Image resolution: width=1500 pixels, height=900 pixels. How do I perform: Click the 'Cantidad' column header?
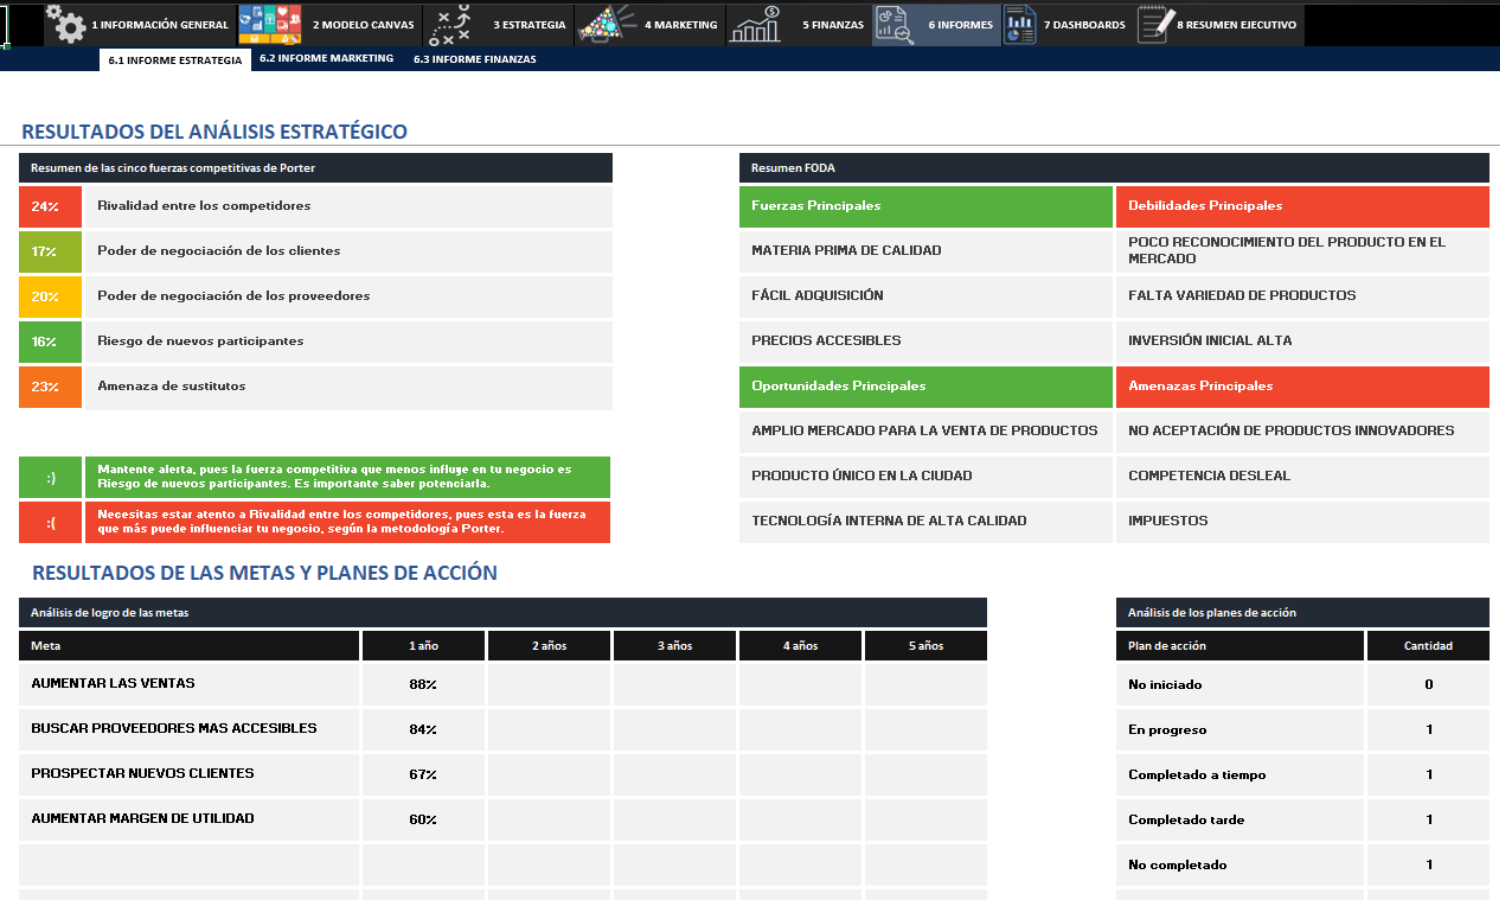tap(1428, 646)
